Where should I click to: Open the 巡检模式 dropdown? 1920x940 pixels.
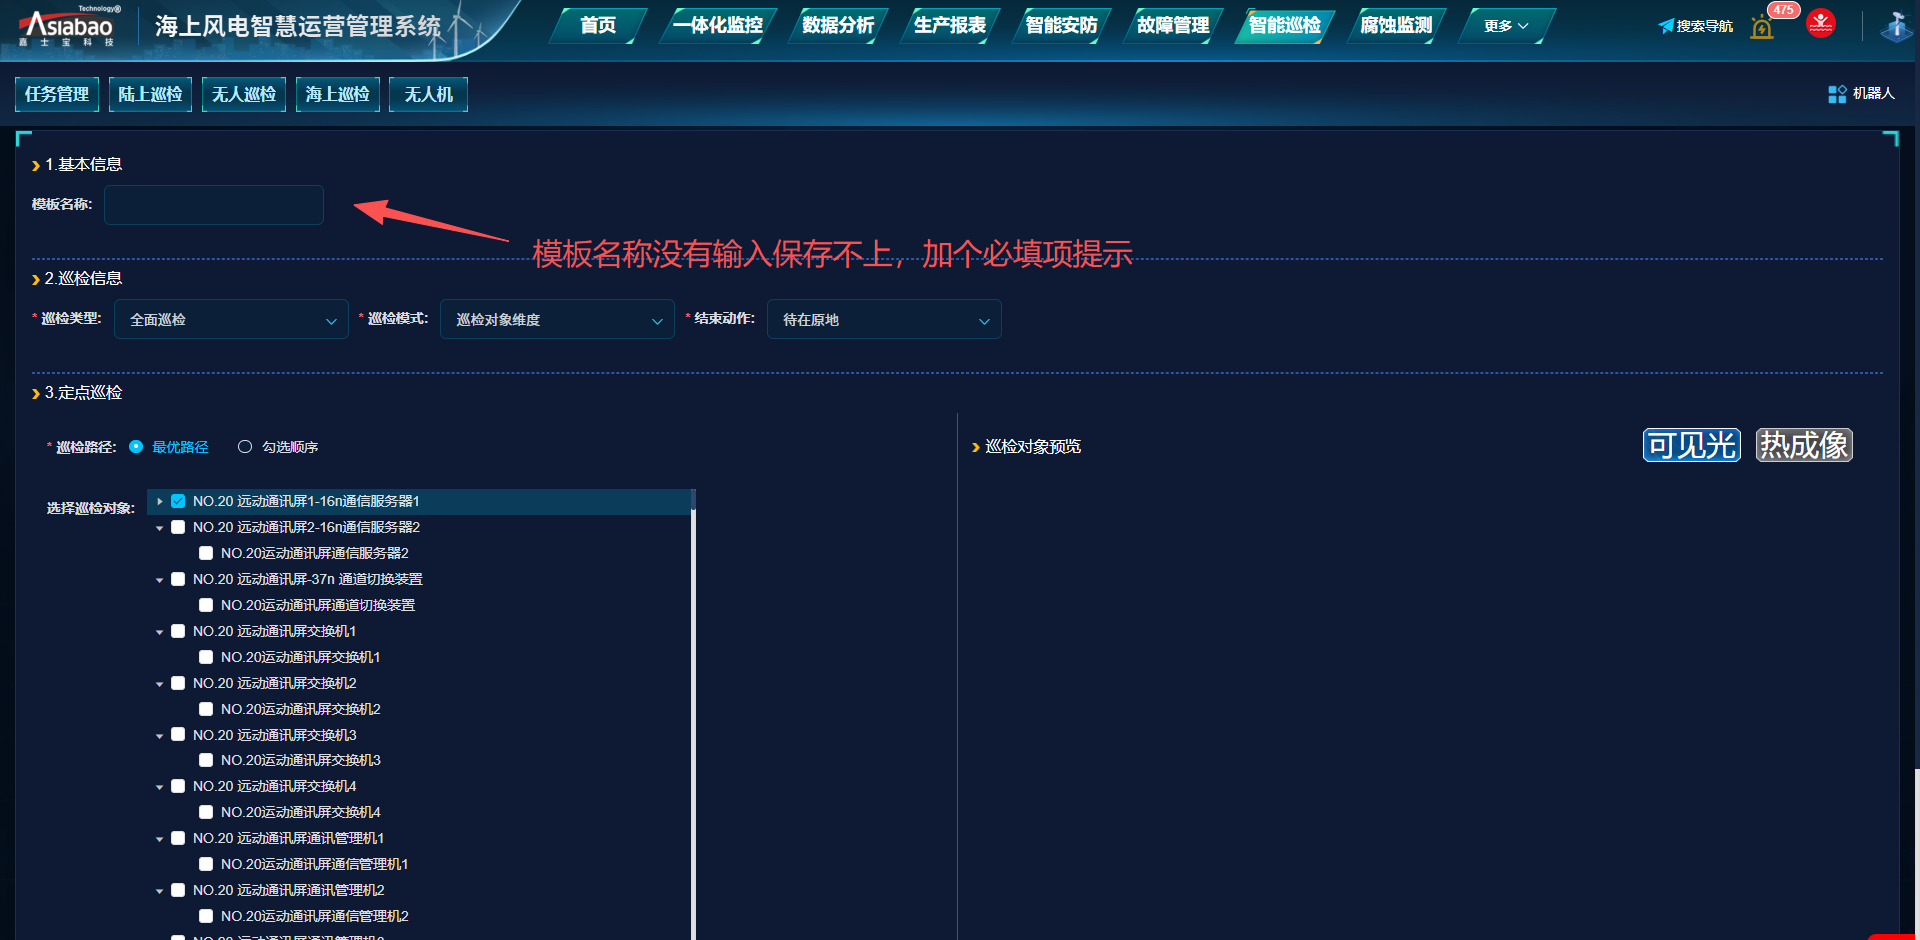[x=557, y=320]
